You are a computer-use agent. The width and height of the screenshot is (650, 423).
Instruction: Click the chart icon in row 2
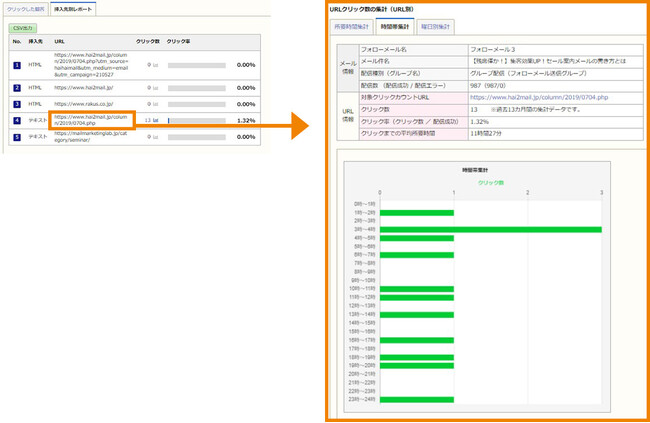[156, 88]
